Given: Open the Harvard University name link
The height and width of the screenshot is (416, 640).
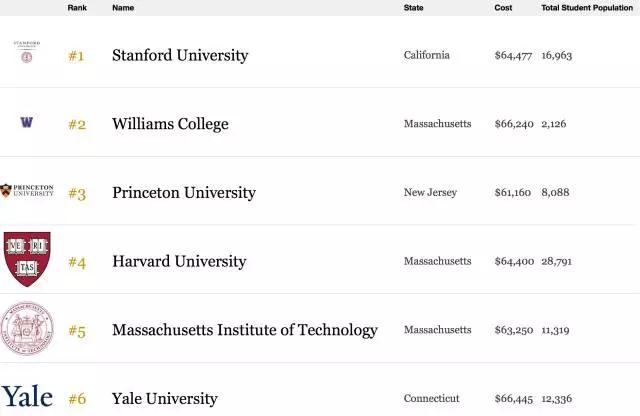Looking at the screenshot, I should [179, 261].
